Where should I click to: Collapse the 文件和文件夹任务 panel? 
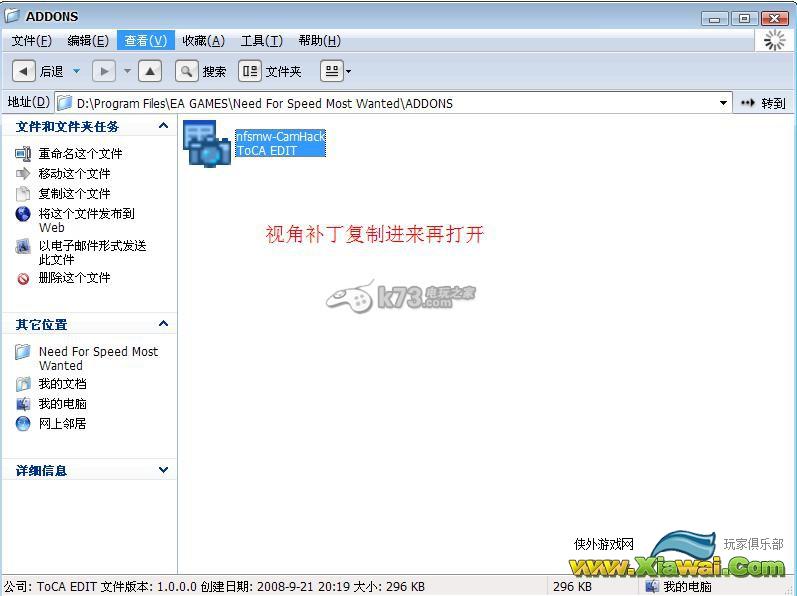click(163, 126)
